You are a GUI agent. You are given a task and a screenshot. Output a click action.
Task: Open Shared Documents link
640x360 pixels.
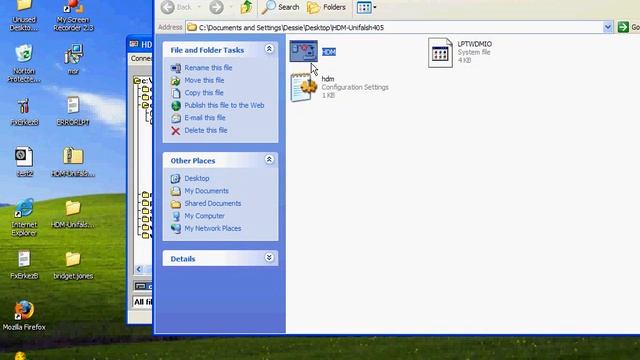point(213,203)
